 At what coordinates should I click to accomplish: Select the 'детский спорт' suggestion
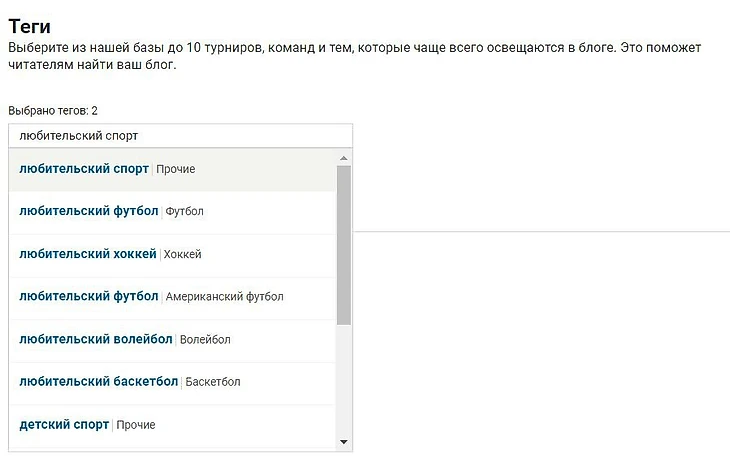[x=64, y=424]
